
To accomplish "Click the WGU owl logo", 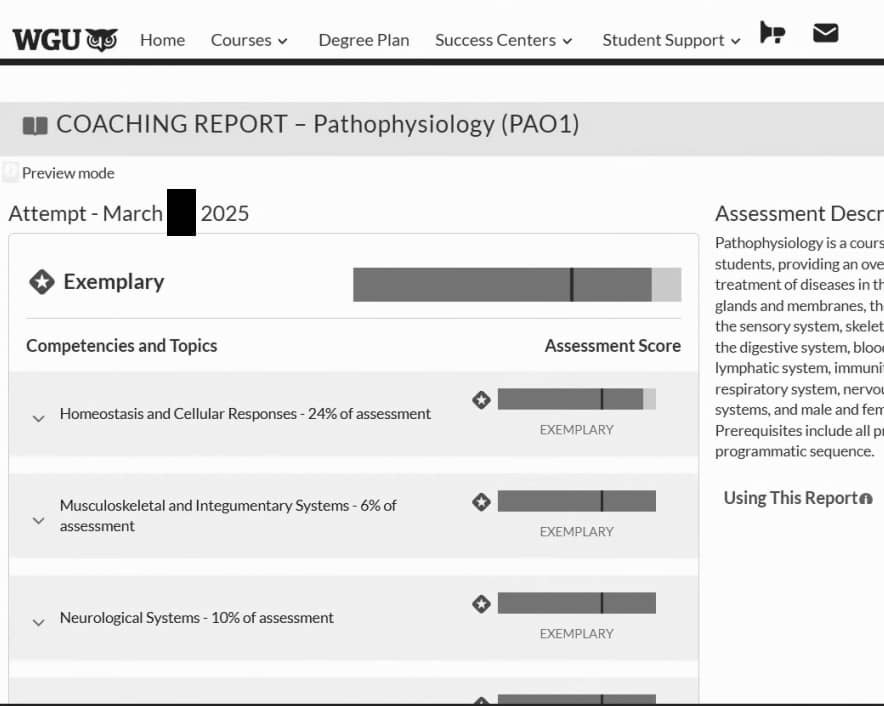I will coord(65,40).
